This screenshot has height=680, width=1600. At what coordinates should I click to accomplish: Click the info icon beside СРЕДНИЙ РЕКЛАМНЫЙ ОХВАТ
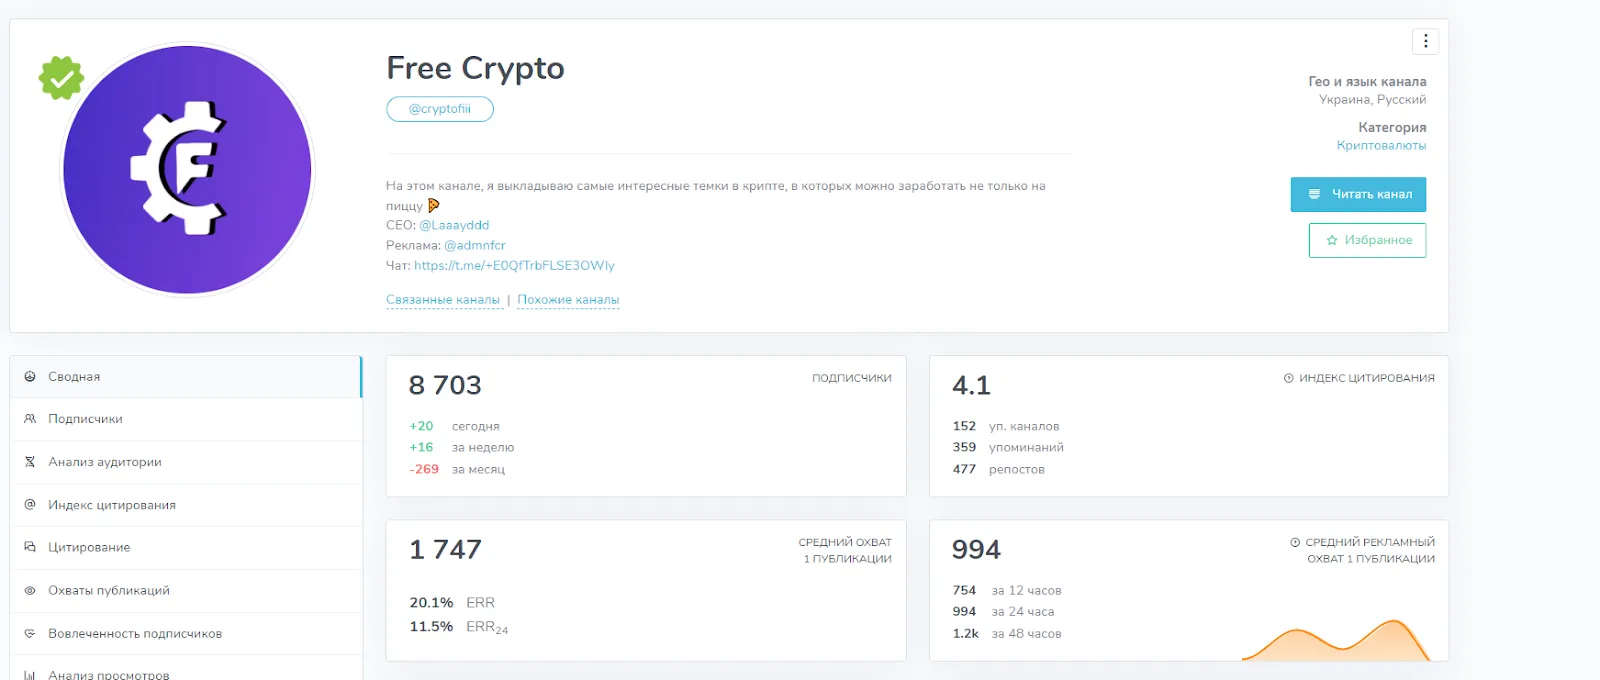1295,542
